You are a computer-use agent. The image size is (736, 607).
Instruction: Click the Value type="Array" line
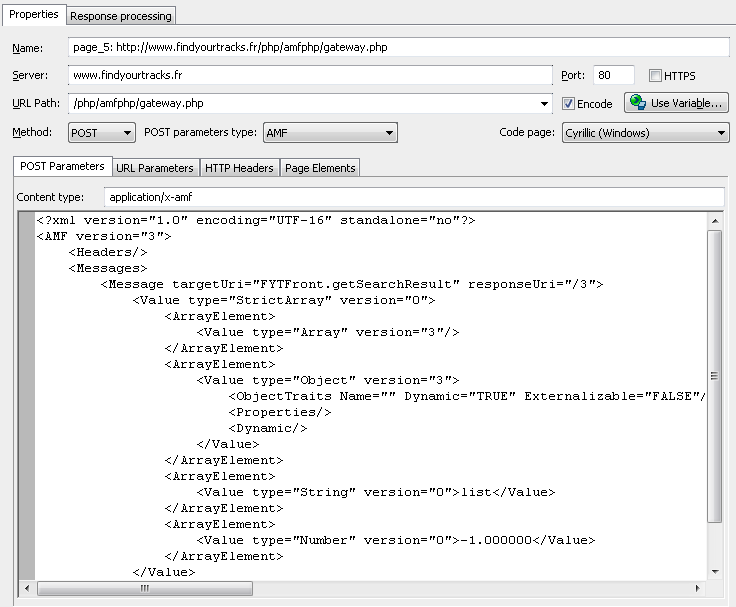(x=328, y=332)
